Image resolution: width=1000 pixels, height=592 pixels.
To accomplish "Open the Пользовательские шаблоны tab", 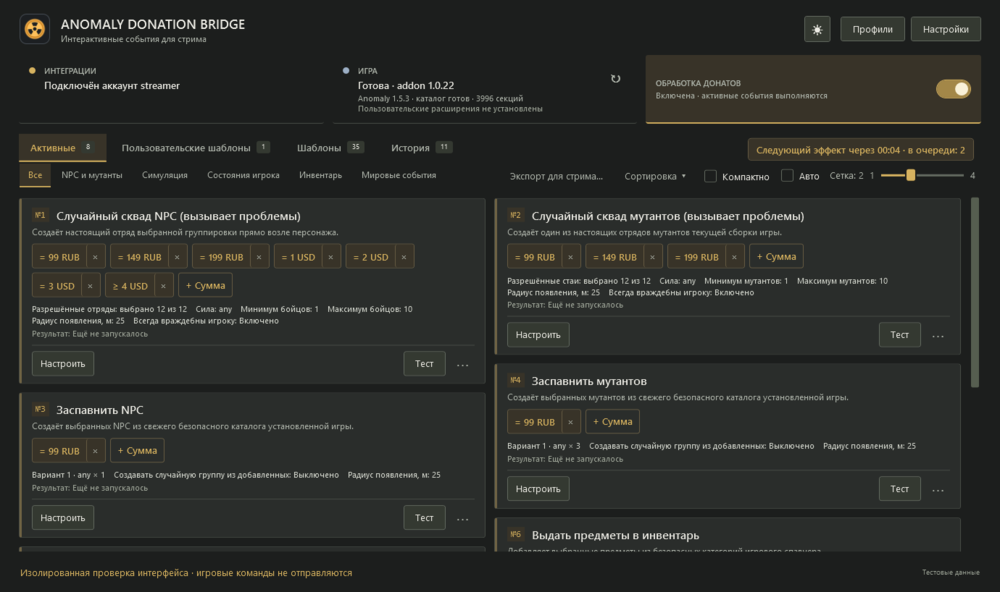I will click(x=195, y=148).
